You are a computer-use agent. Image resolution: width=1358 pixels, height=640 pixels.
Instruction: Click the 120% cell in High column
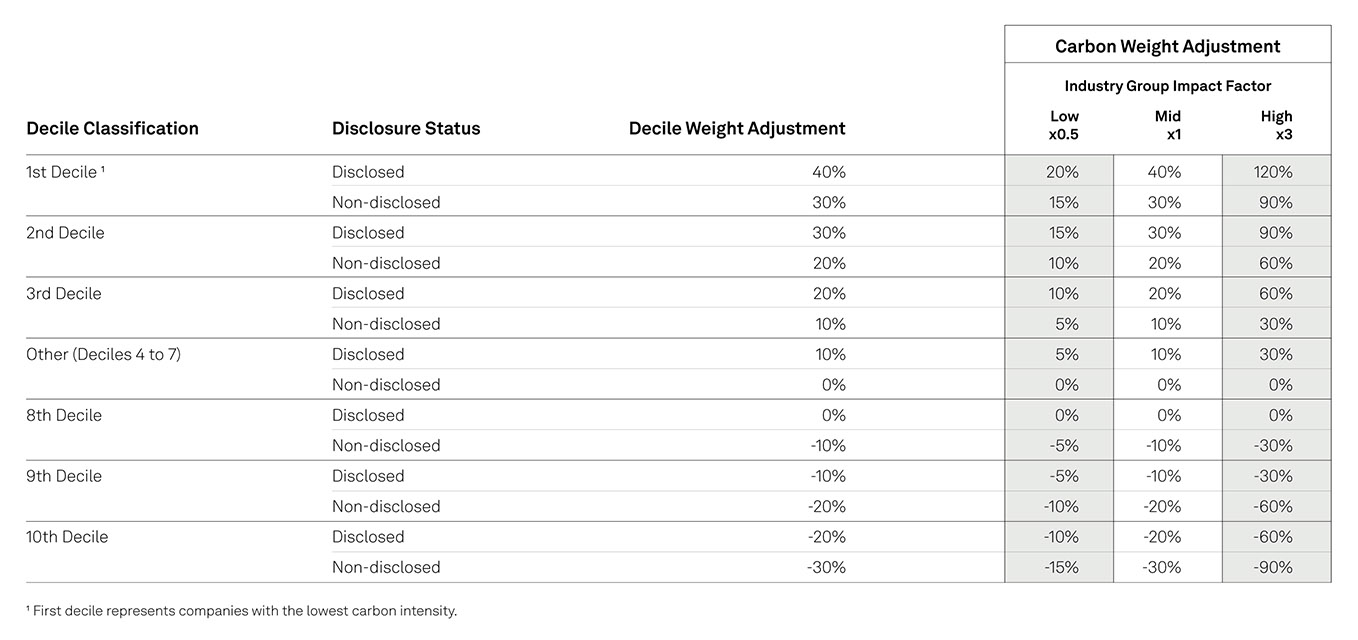click(1273, 172)
